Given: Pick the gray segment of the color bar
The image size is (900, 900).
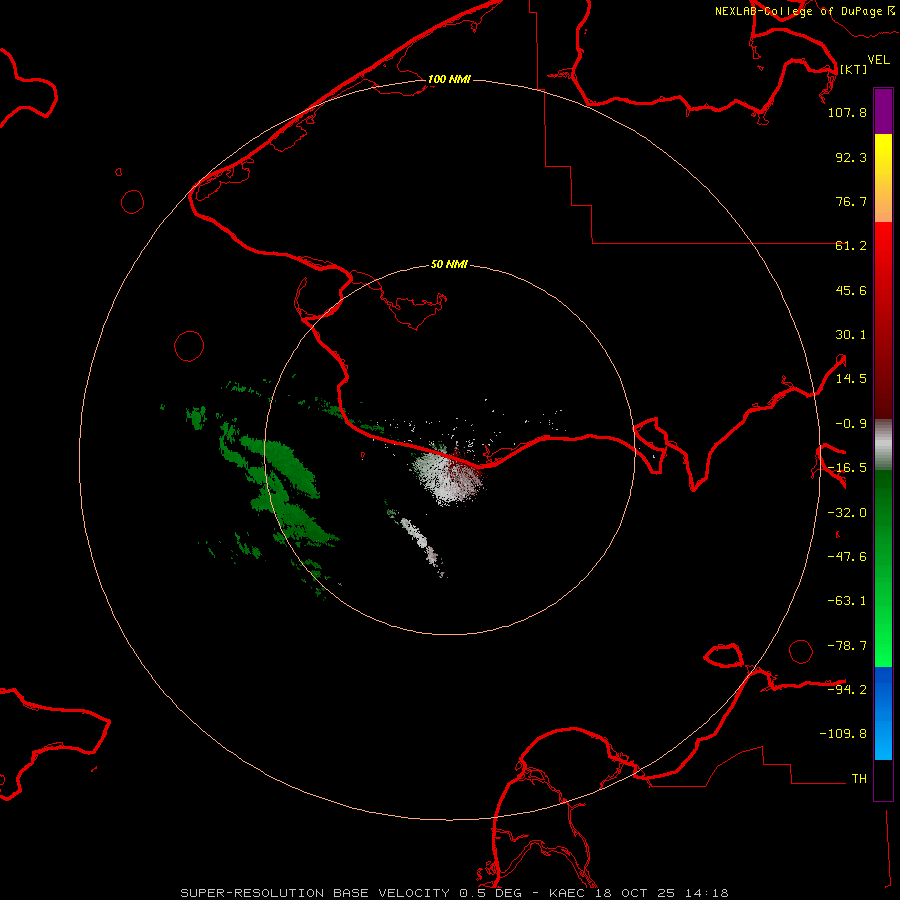Looking at the screenshot, I should [x=883, y=445].
